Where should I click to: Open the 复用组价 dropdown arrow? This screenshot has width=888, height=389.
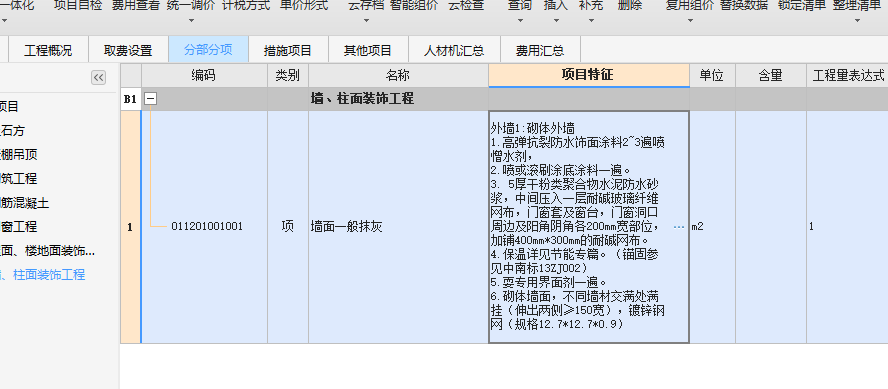pyautogui.click(x=690, y=21)
